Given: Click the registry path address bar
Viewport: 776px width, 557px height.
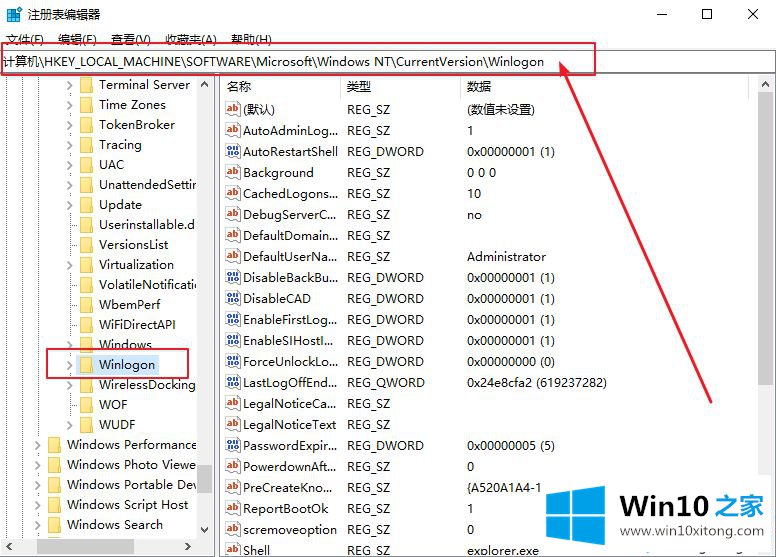Looking at the screenshot, I should click(x=388, y=61).
